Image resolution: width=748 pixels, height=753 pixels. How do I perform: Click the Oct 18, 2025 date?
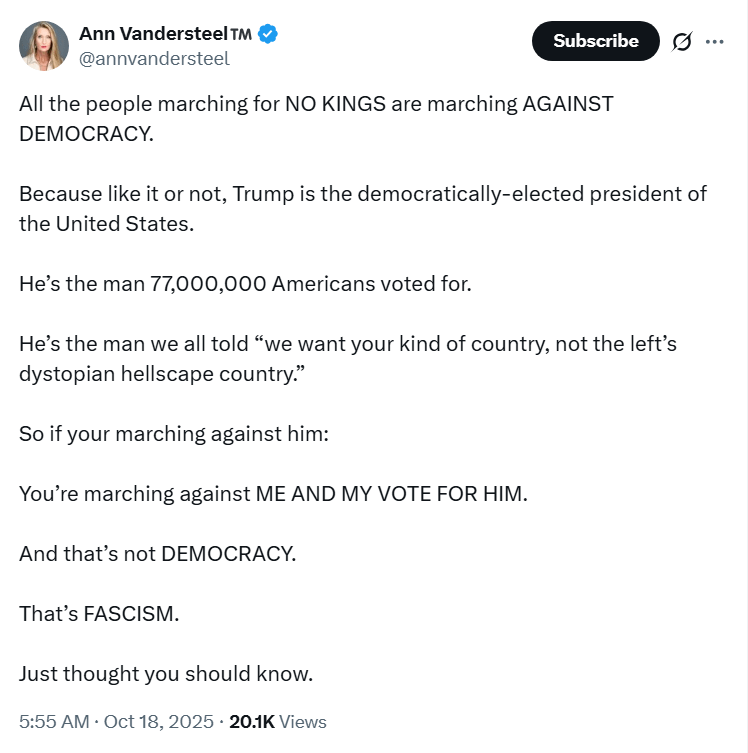160,721
